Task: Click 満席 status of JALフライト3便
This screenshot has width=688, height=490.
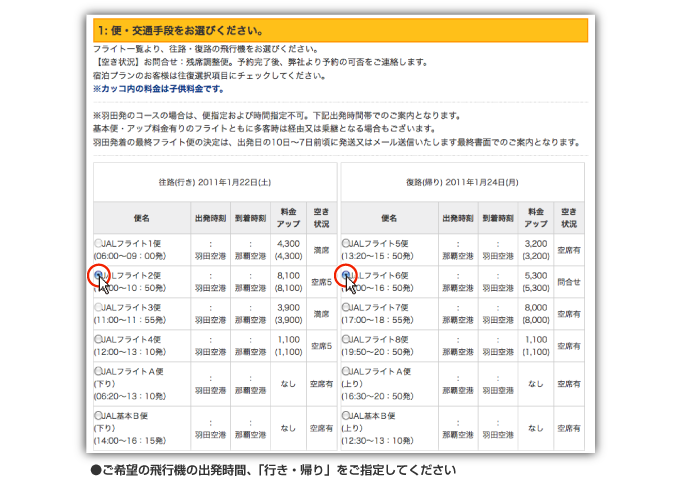Action: click(321, 314)
